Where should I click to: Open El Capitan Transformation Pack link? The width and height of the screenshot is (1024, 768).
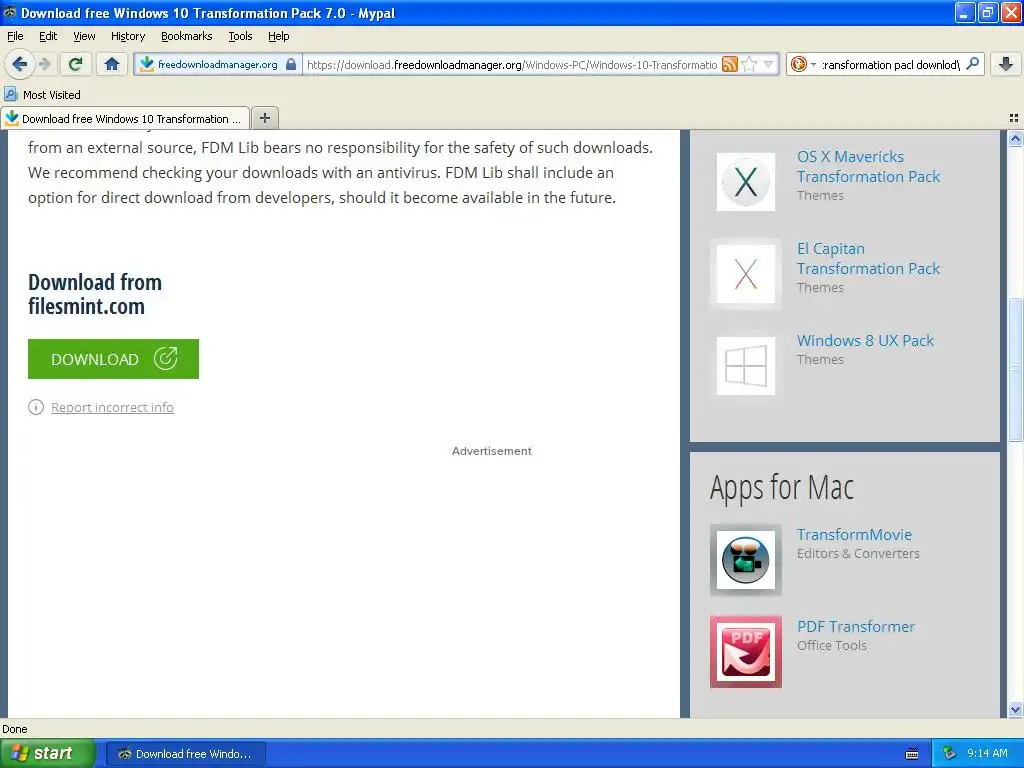[x=868, y=259]
